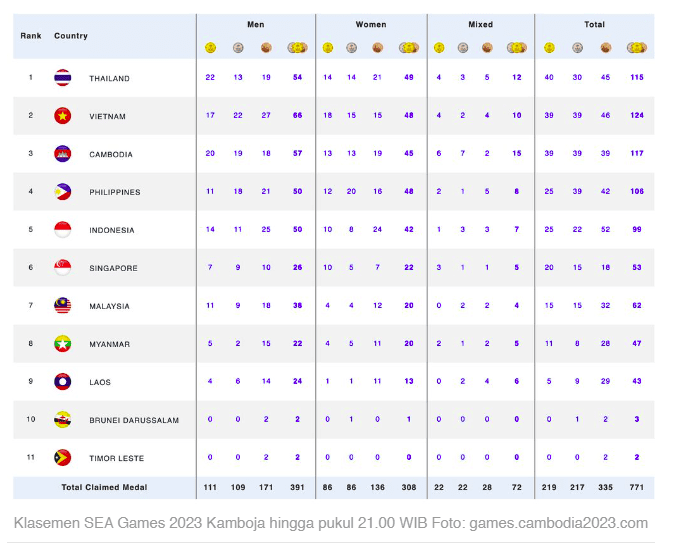Screen dimensions: 676x552
Task: Click the MYANMAR country name
Action: point(110,344)
